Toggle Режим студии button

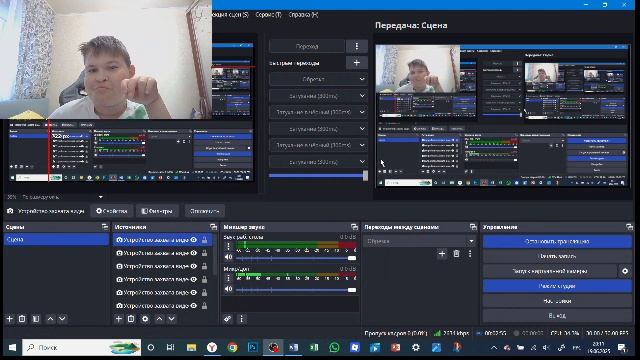point(557,286)
